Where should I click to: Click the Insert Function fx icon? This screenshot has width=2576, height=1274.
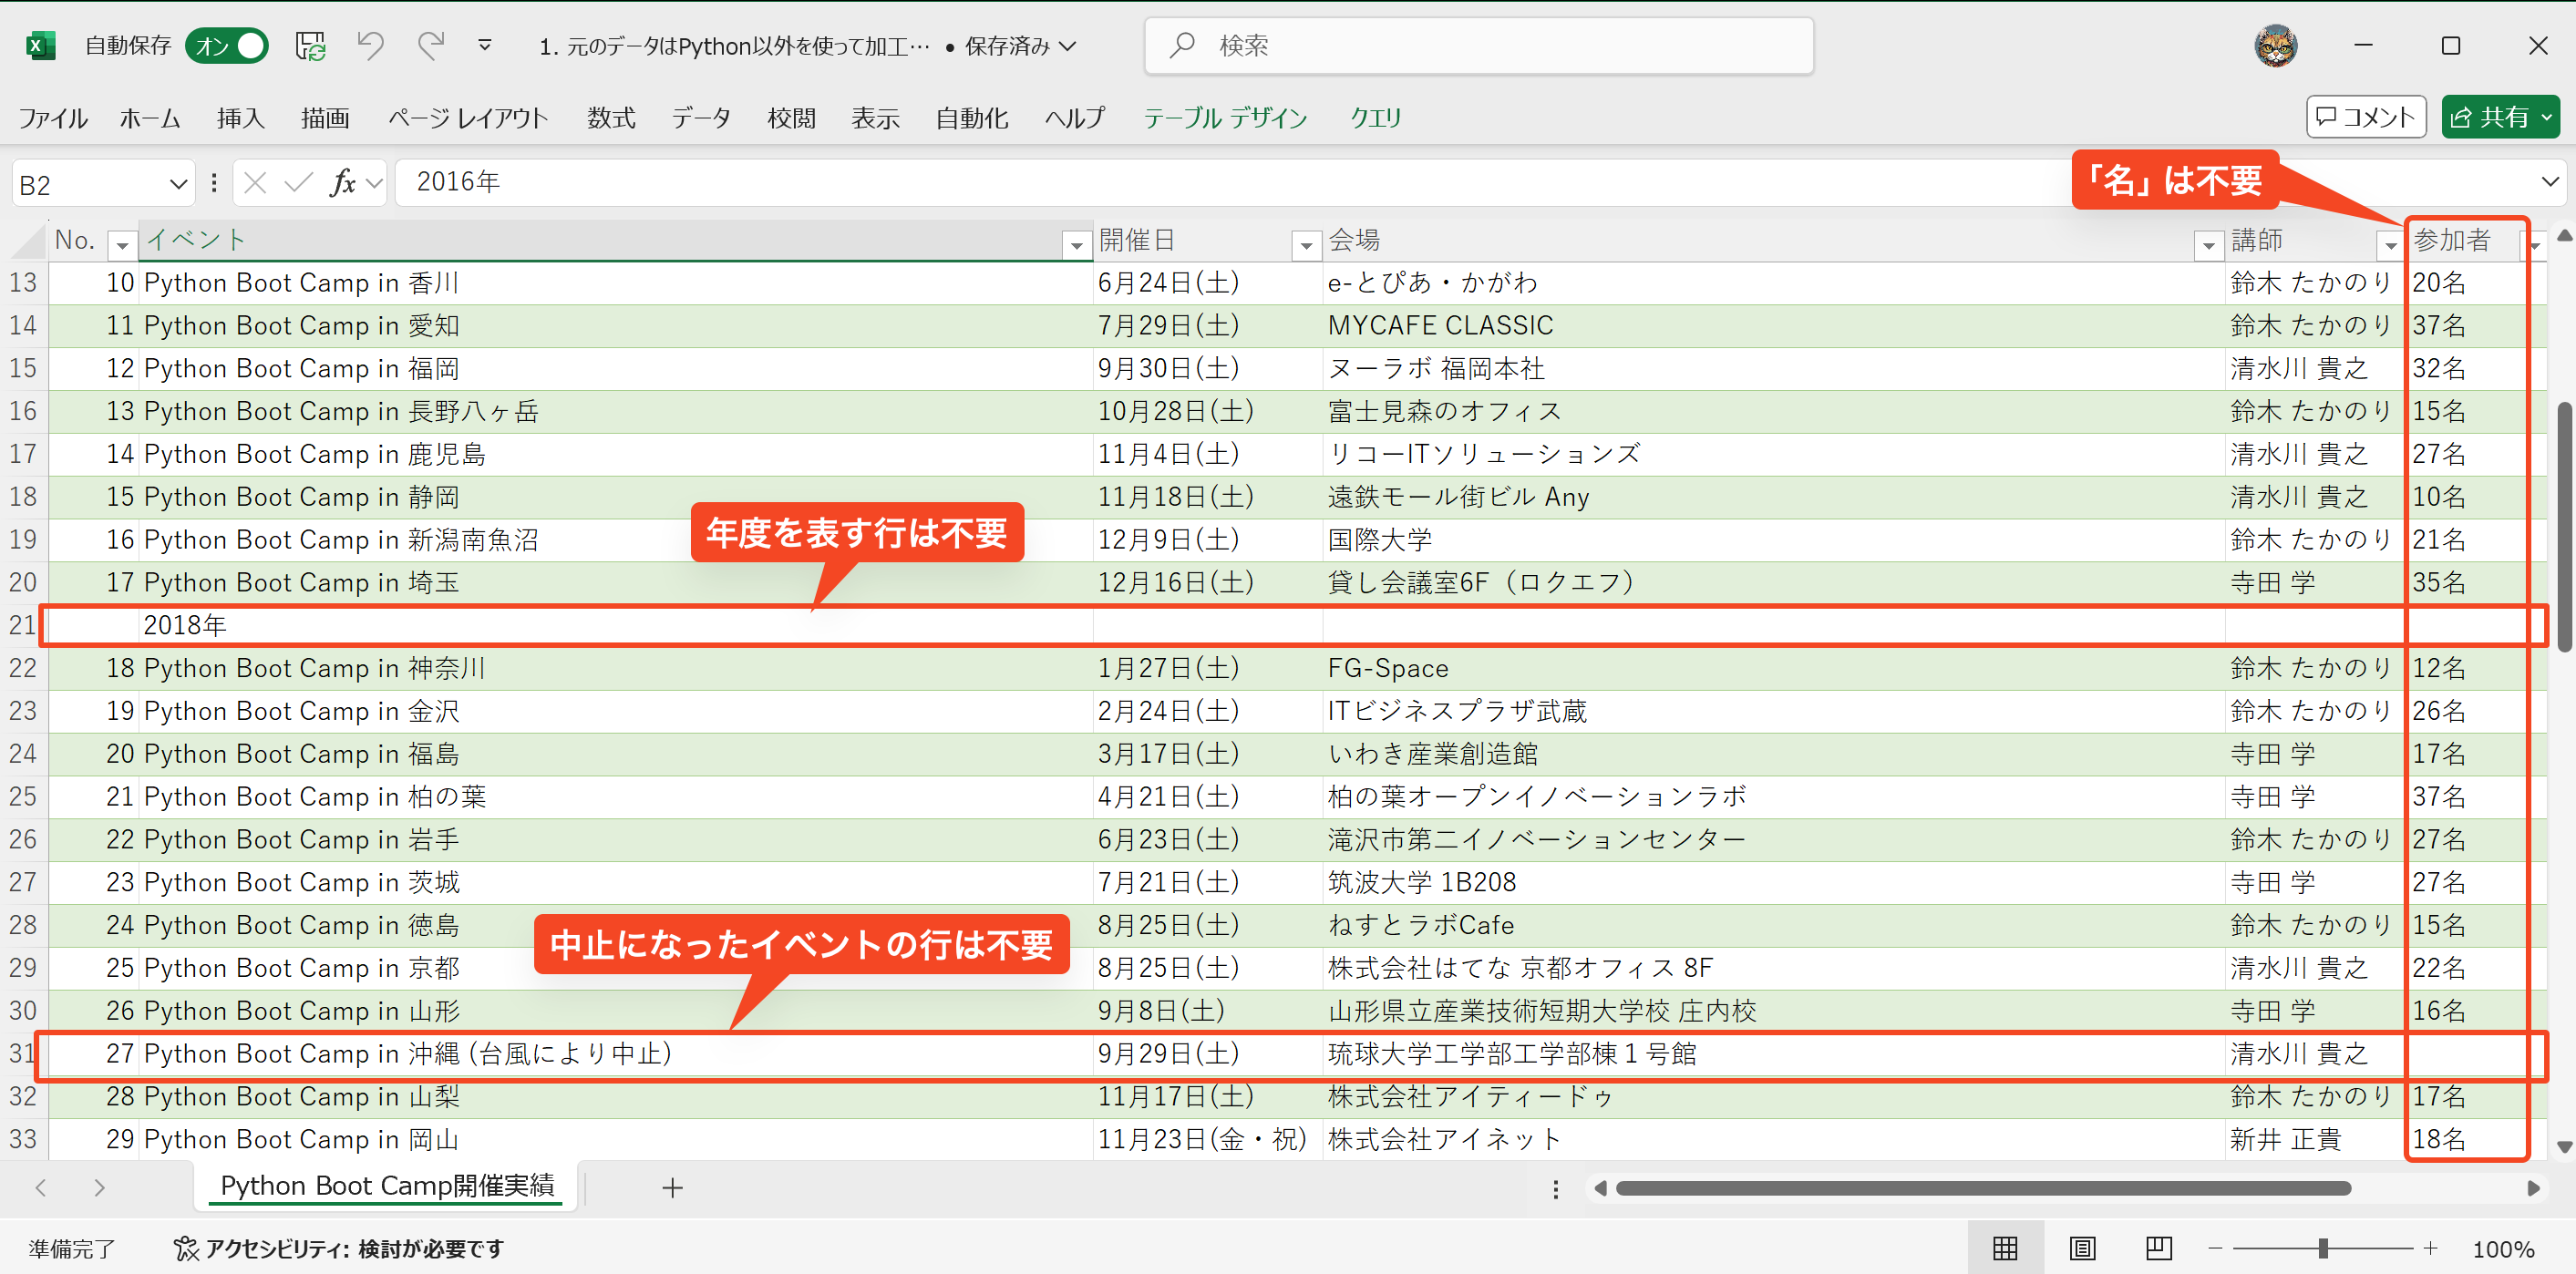click(343, 183)
